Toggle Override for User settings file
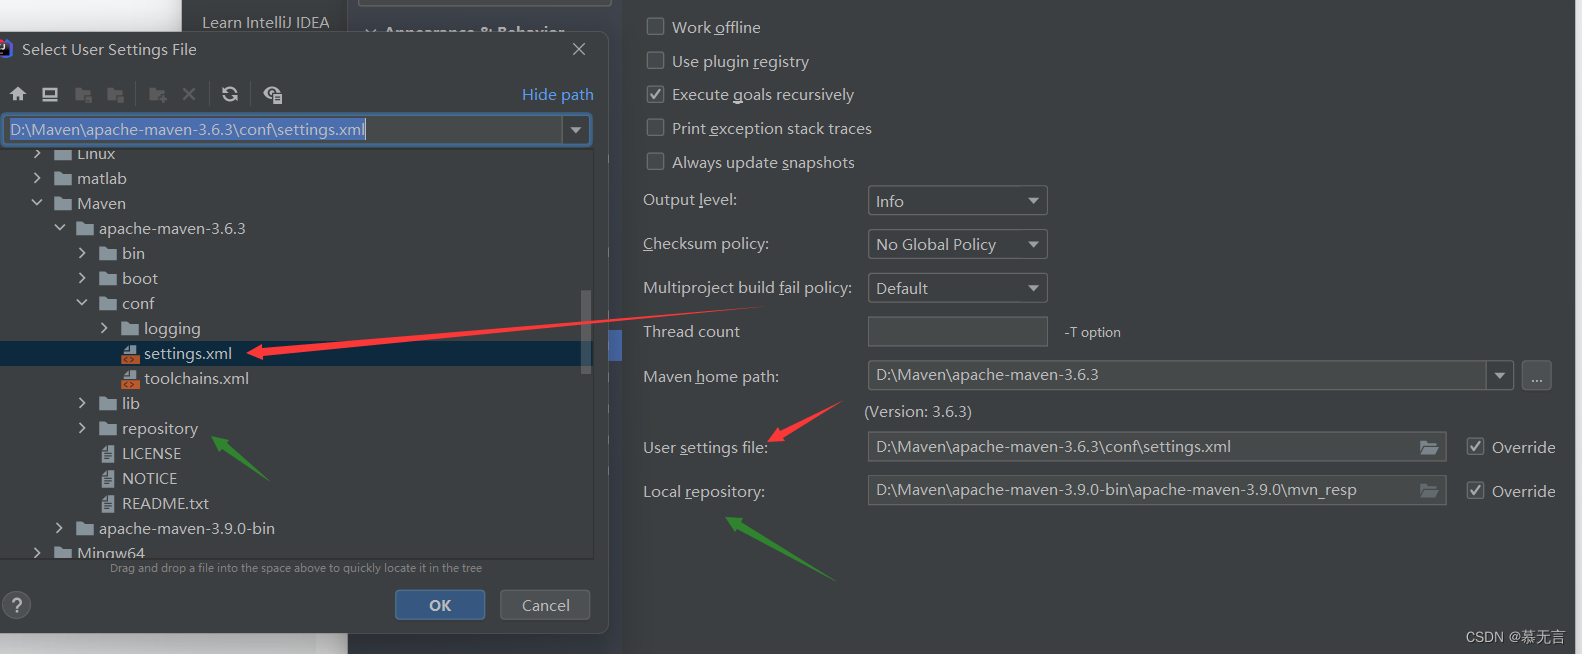Screen dimensions: 1582x654 coord(1475,447)
